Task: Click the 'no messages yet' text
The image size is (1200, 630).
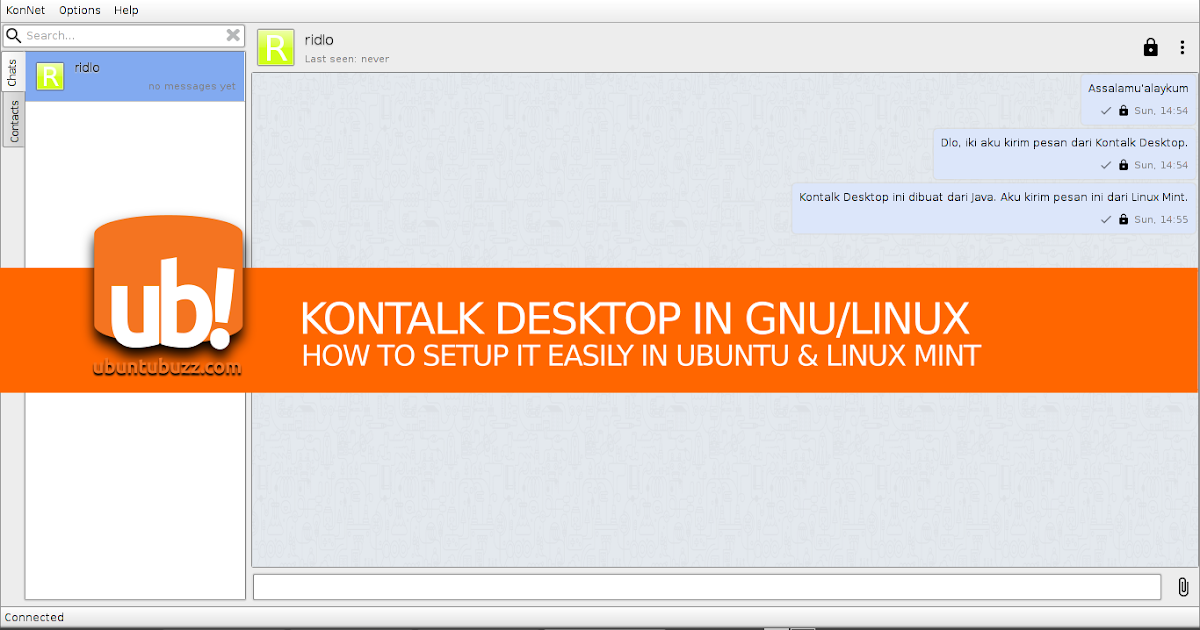Action: pos(192,87)
